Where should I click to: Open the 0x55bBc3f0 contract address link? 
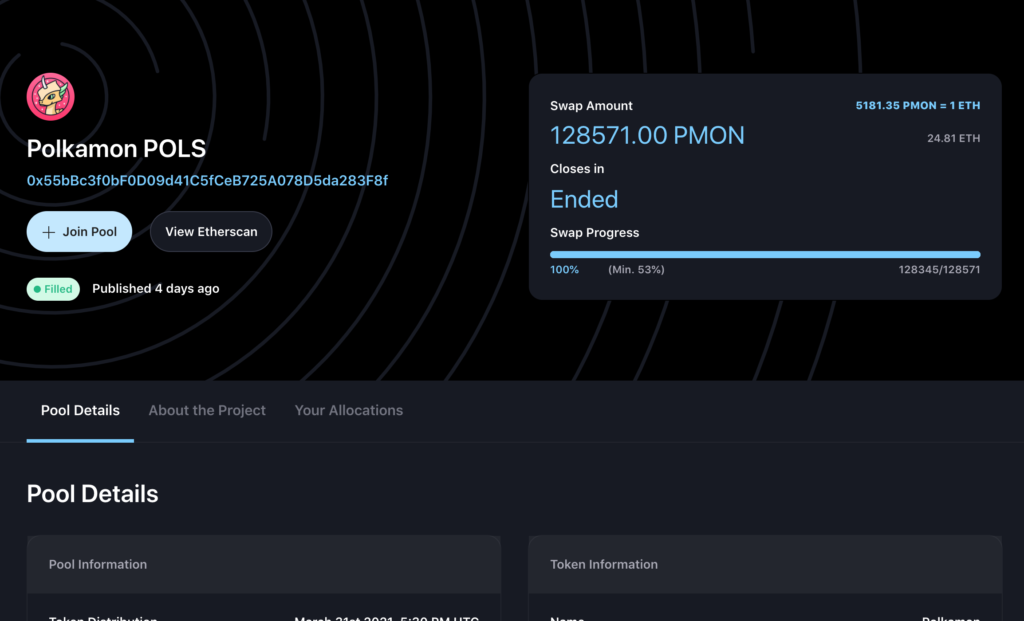click(207, 180)
